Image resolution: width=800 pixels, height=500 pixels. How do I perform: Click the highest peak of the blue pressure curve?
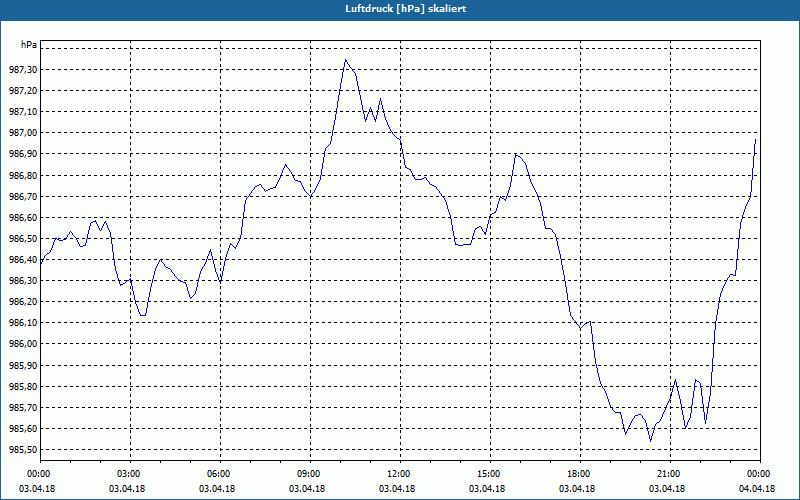[x=345, y=60]
